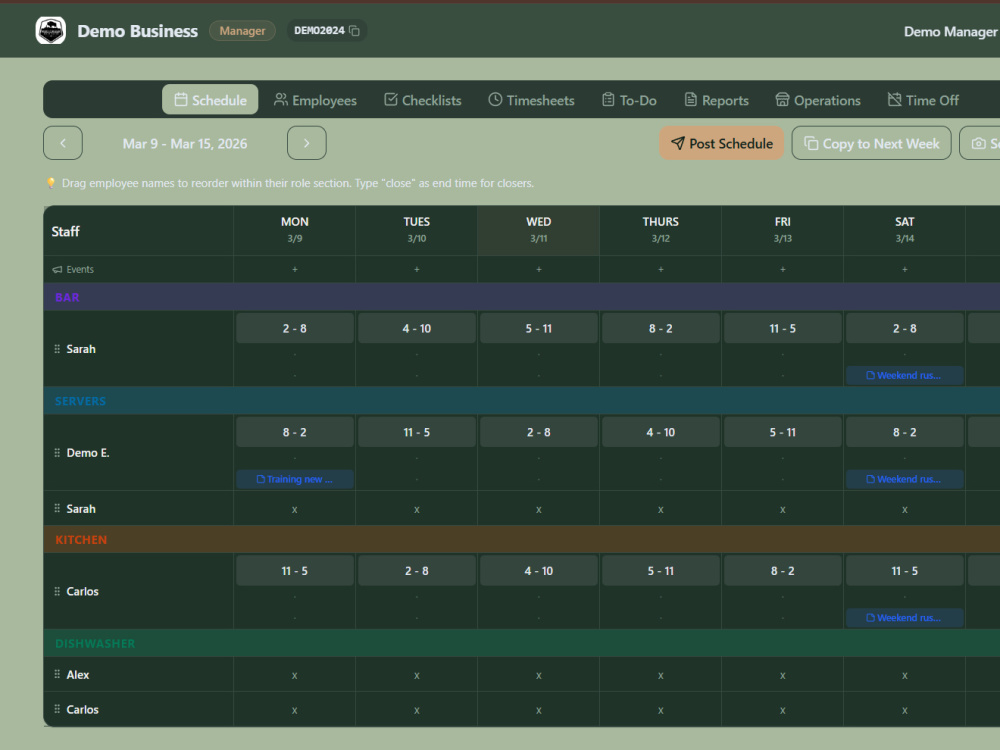Grab drag handle for Bar Sarah

[x=57, y=349]
